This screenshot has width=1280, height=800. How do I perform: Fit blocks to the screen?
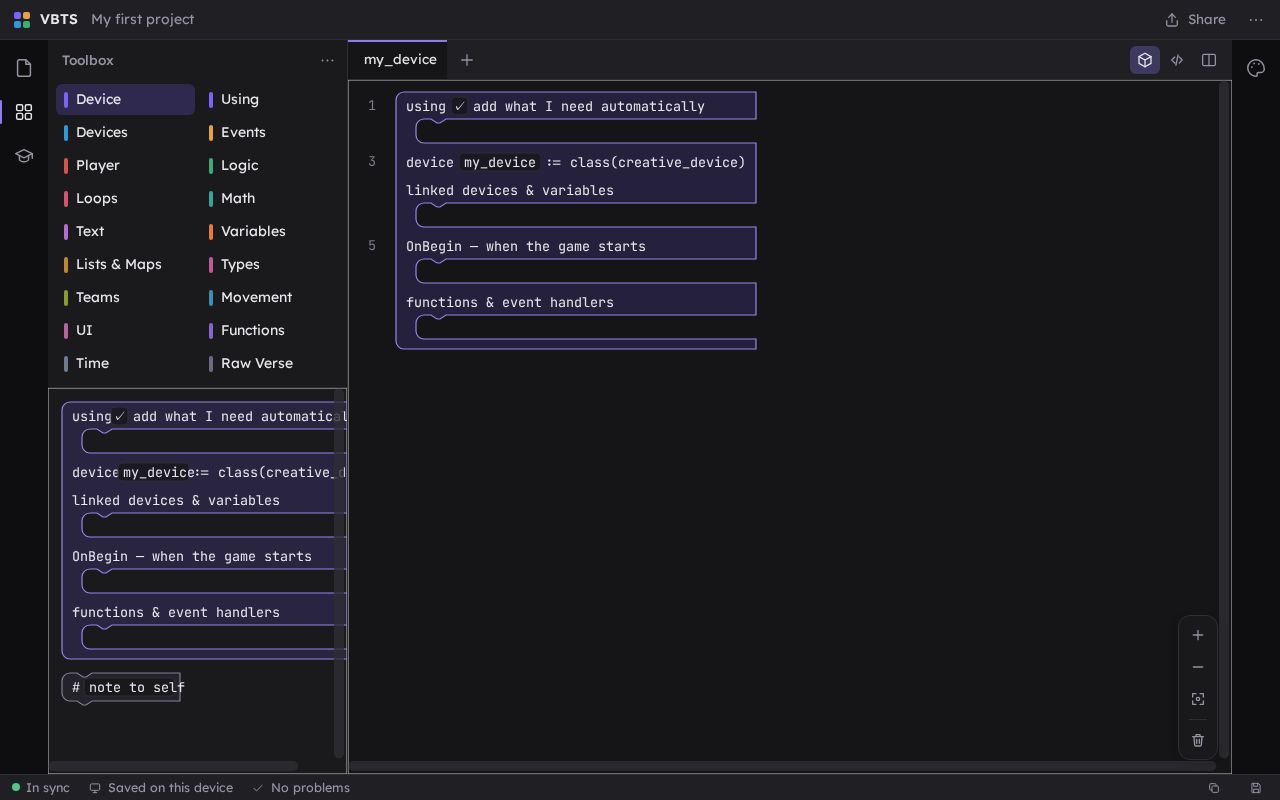coord(1198,699)
